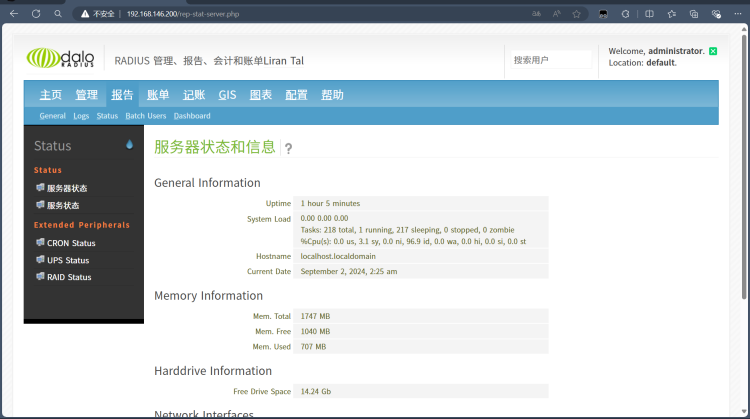The width and height of the screenshot is (750, 419).
Task: Click the system load value '0.00 0.00 0.00'
Action: [324, 218]
